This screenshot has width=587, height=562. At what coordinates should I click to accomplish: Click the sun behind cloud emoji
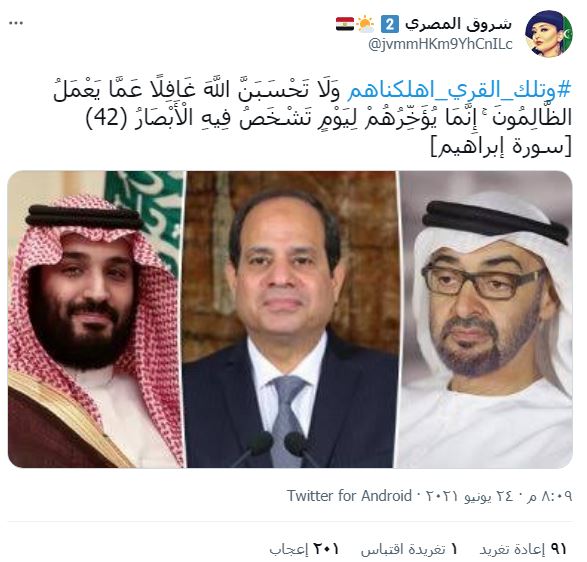[365, 24]
